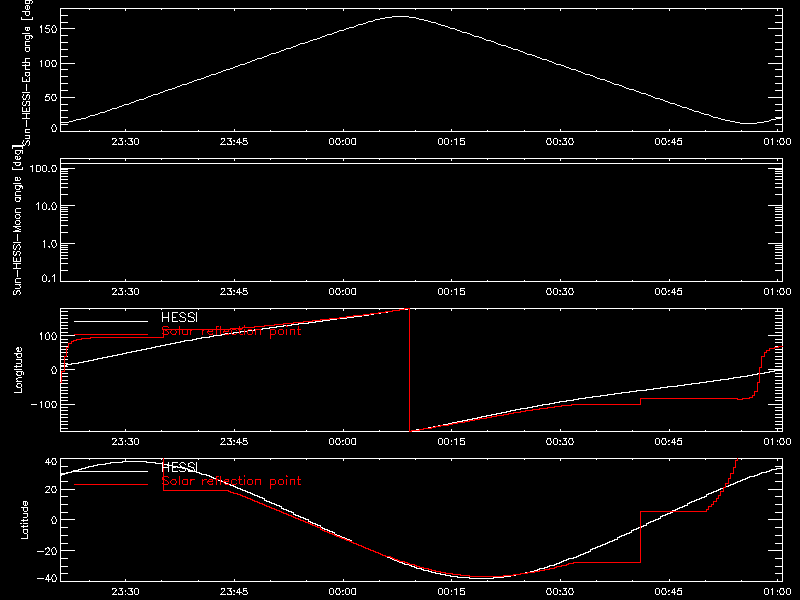Viewport: 800px width, 600px height.
Task: Click the -20 tick on the Latitude axis
Action: (x=47, y=551)
